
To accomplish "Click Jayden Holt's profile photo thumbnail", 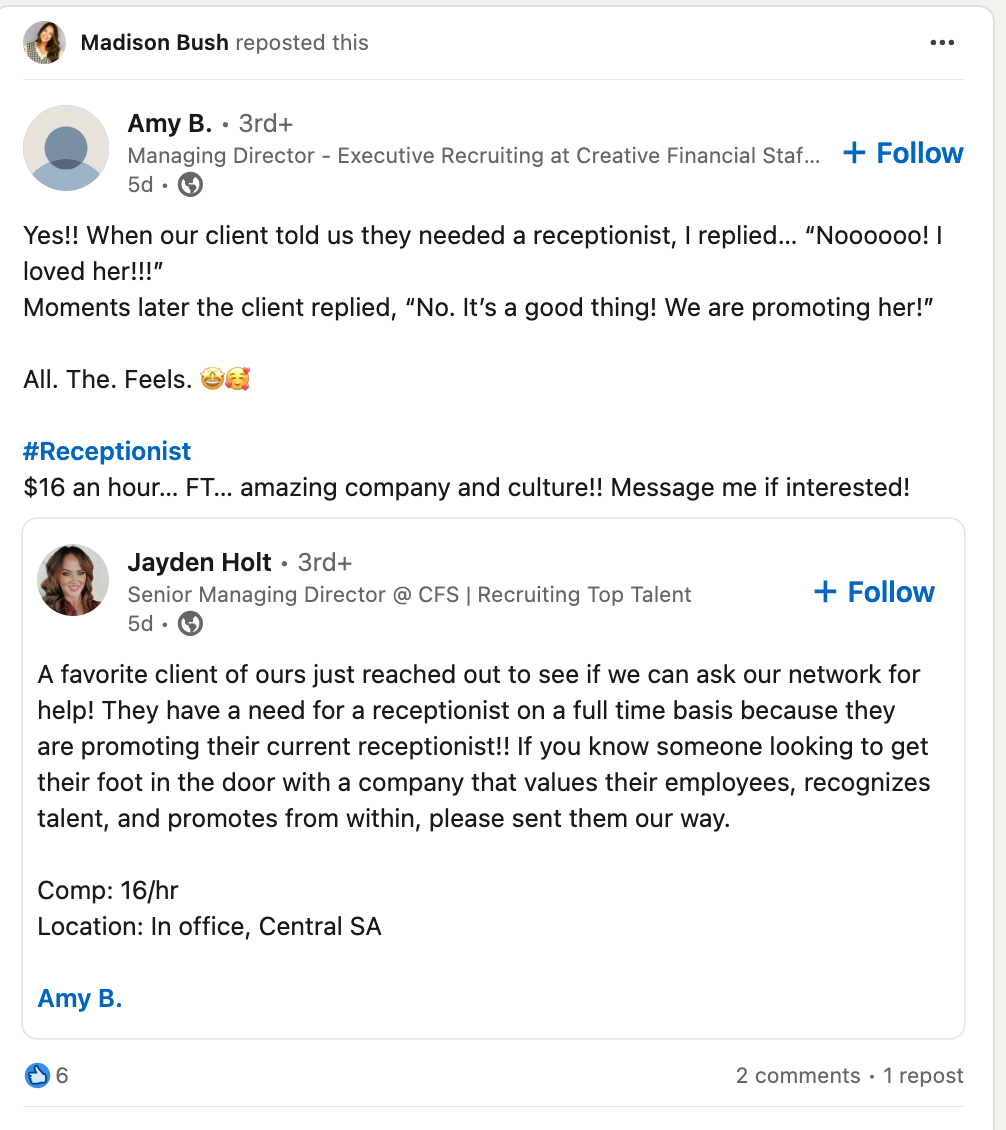I will [73, 581].
